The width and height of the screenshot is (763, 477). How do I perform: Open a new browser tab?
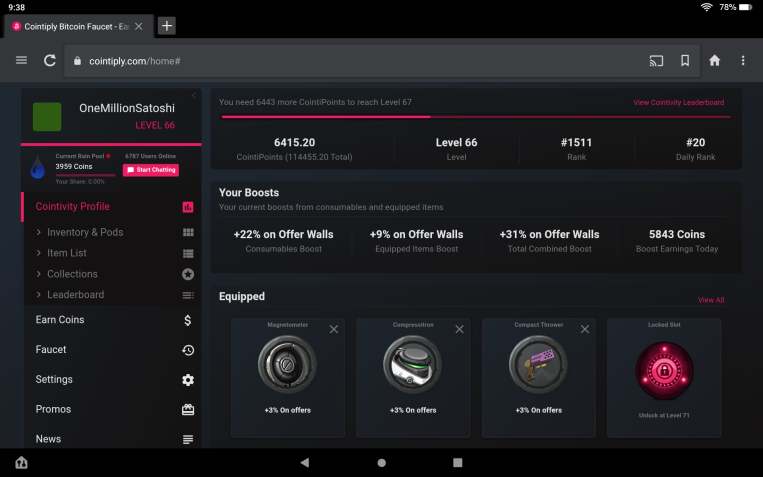[x=166, y=26]
